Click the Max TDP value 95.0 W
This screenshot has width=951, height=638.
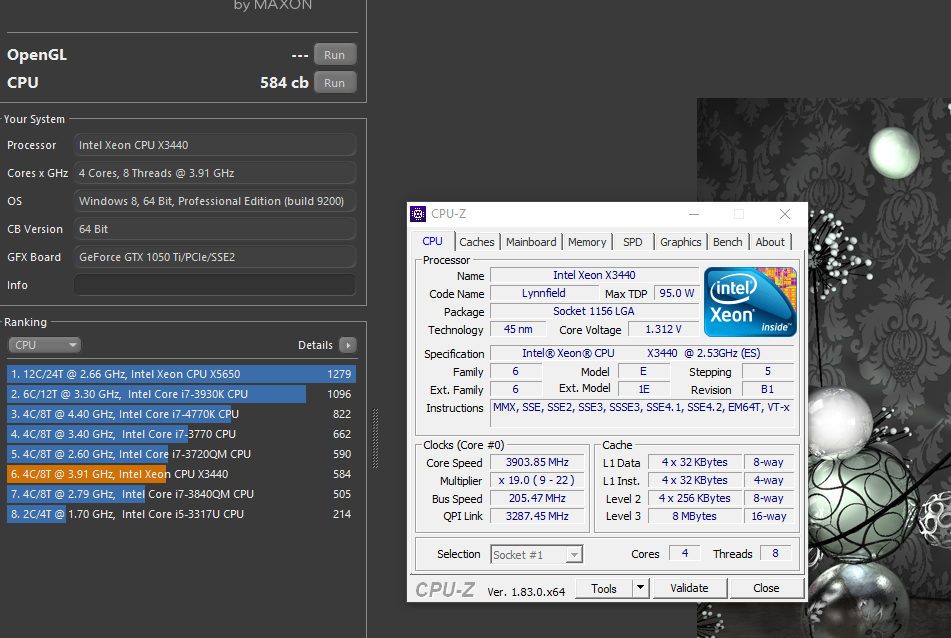(676, 294)
